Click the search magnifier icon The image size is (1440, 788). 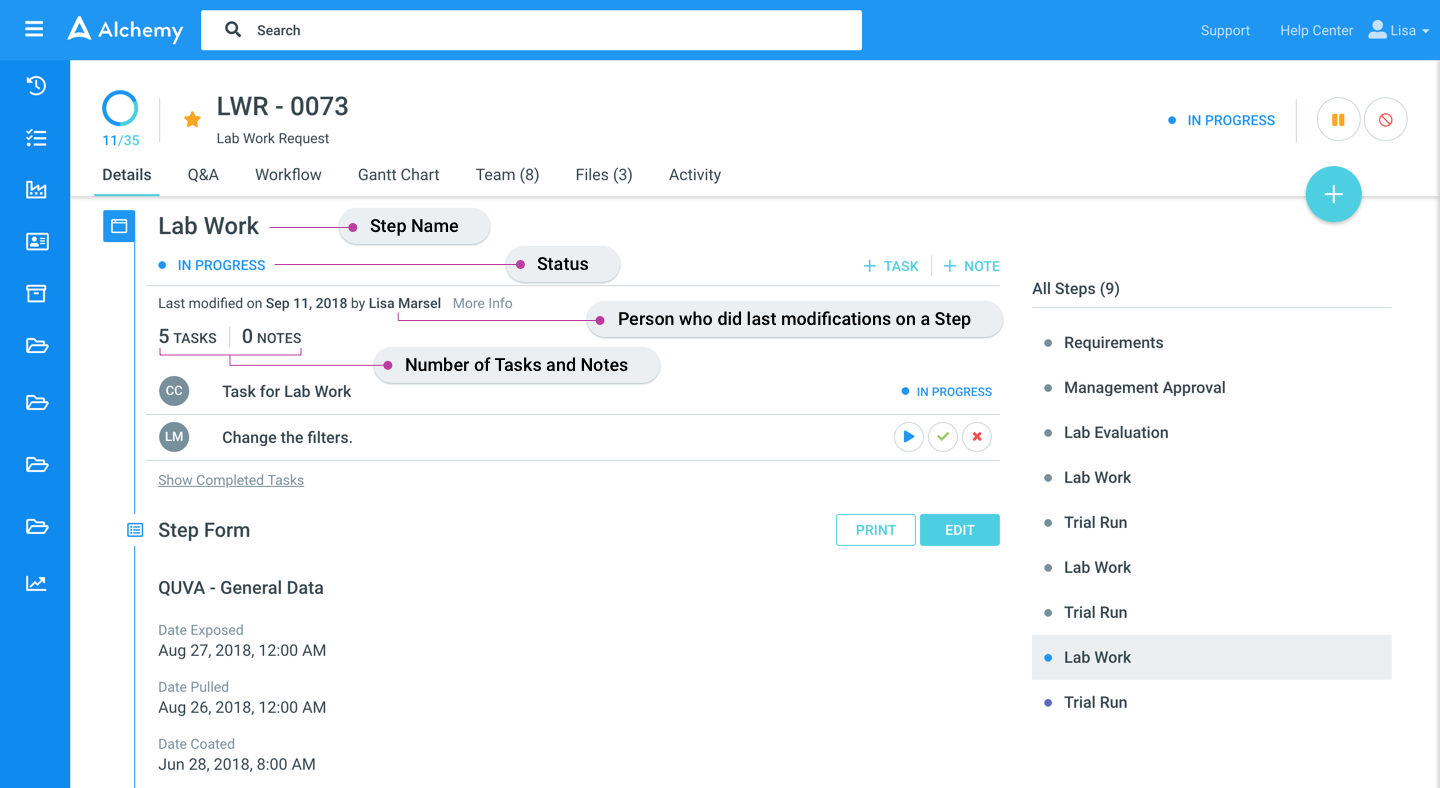(x=233, y=30)
